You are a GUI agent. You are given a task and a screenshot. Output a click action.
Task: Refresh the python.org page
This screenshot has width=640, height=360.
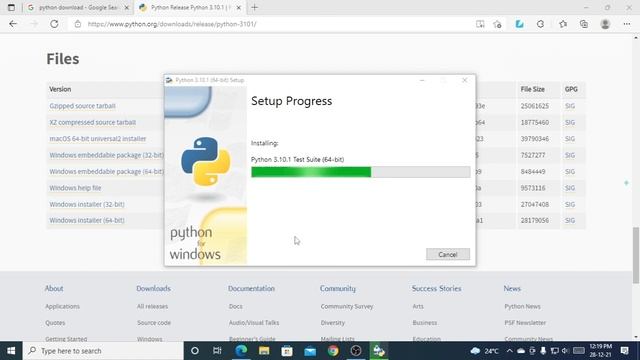[x=54, y=24]
